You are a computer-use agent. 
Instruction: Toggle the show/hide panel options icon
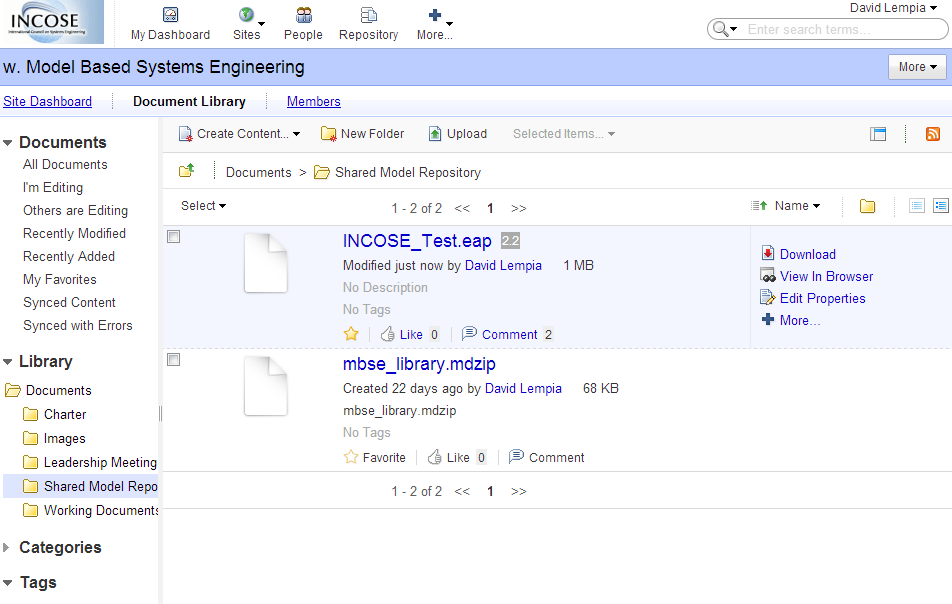coord(878,134)
